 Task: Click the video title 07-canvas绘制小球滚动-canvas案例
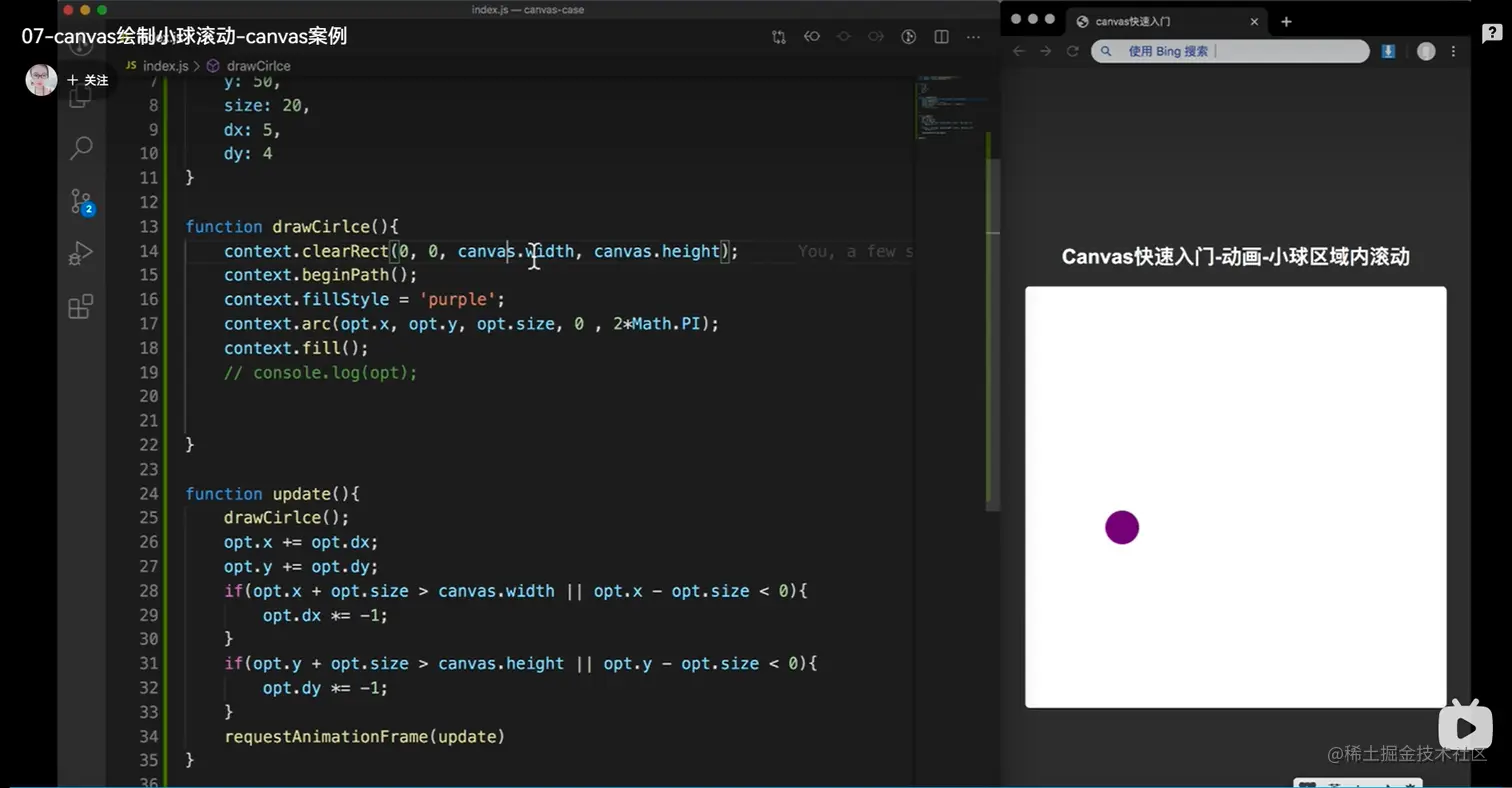point(185,36)
